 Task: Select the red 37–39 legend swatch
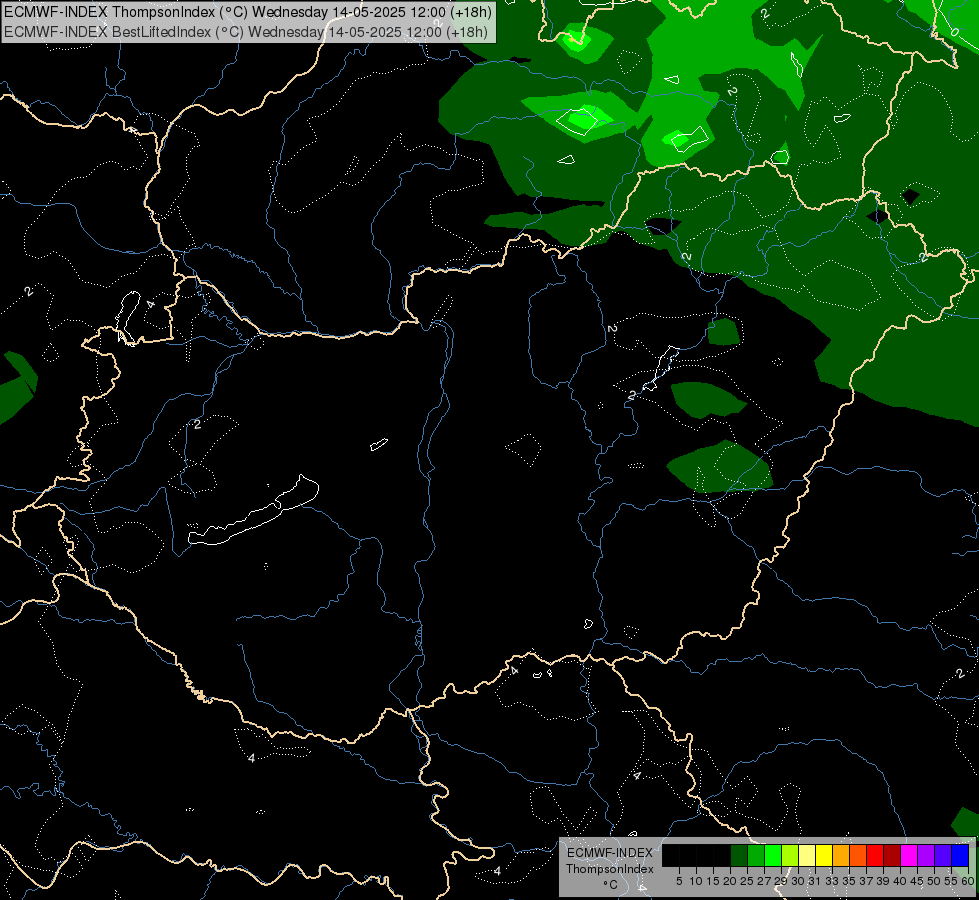click(x=875, y=855)
